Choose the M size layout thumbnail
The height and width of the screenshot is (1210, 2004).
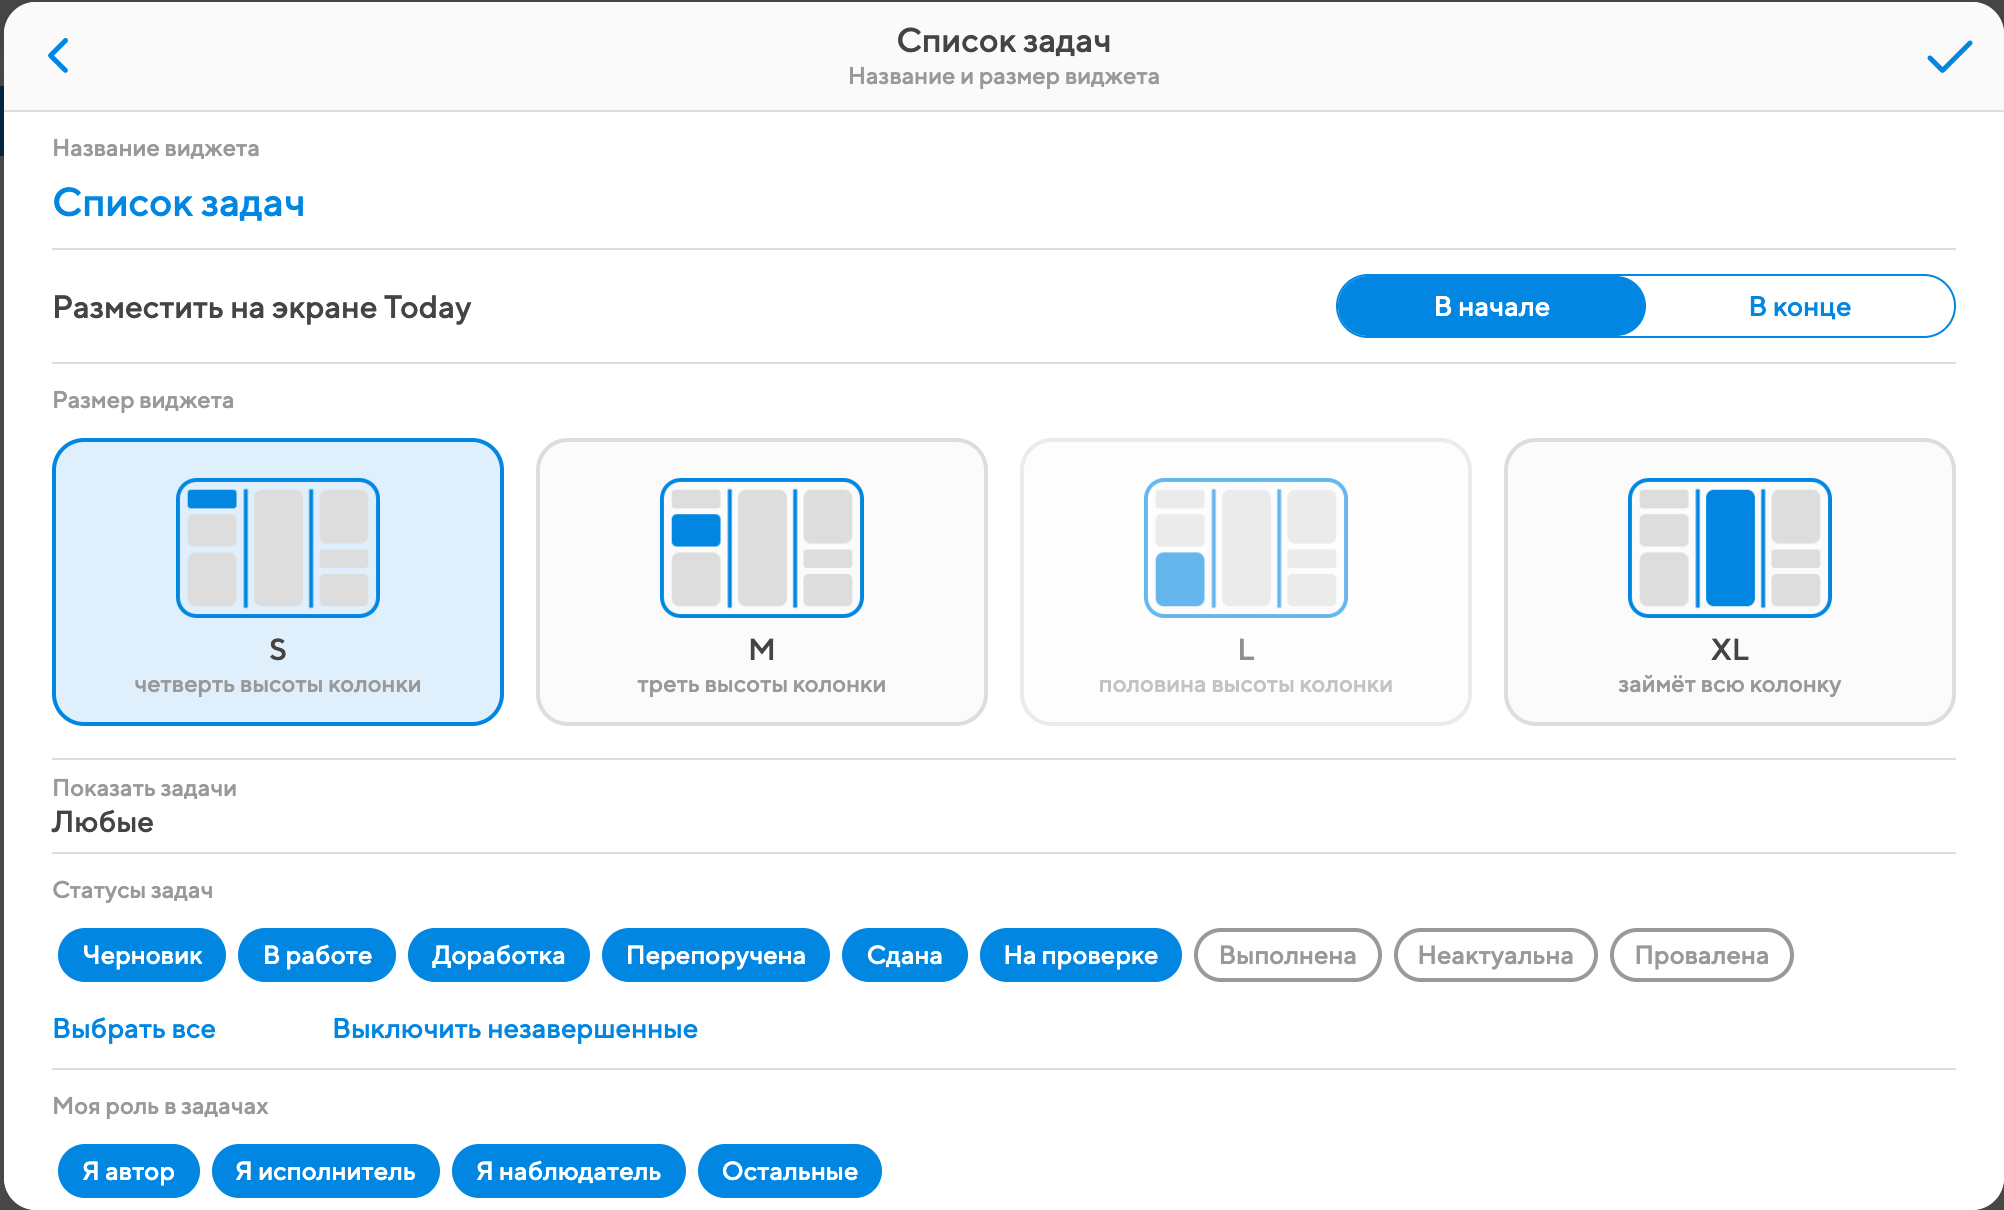761,548
